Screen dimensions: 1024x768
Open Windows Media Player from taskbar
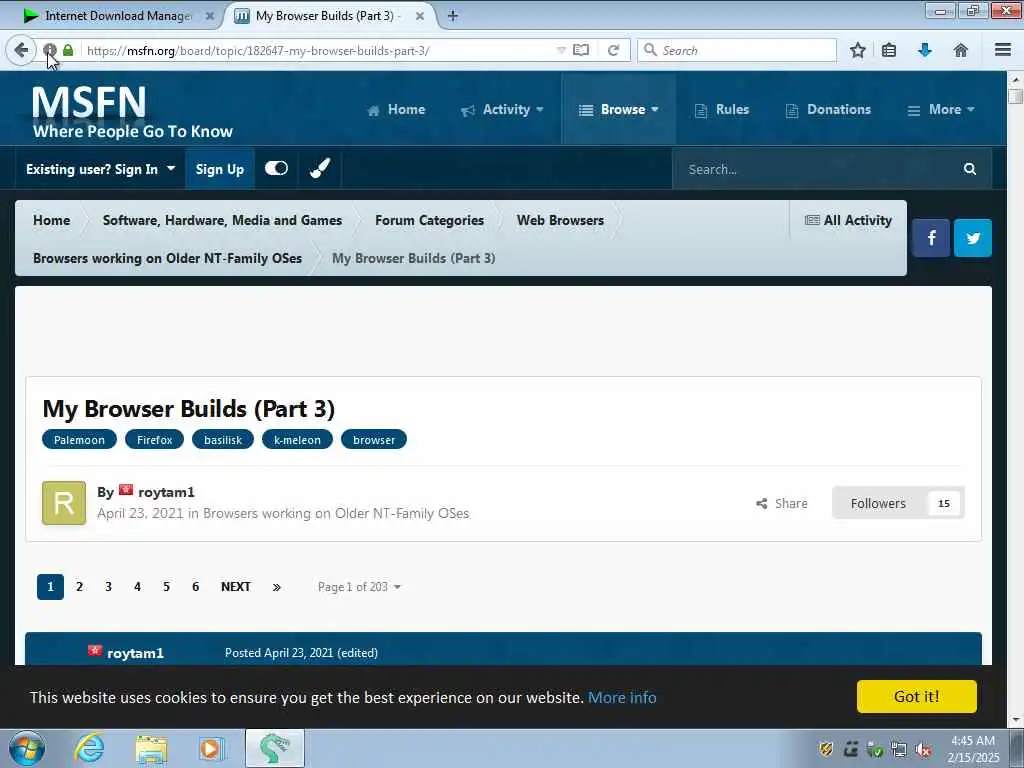(212, 748)
